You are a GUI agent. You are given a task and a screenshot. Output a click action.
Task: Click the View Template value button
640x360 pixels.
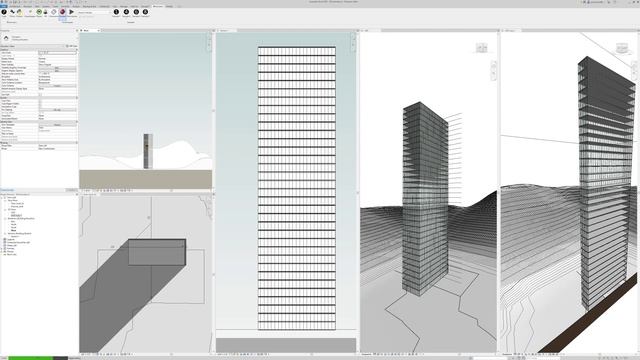57,125
